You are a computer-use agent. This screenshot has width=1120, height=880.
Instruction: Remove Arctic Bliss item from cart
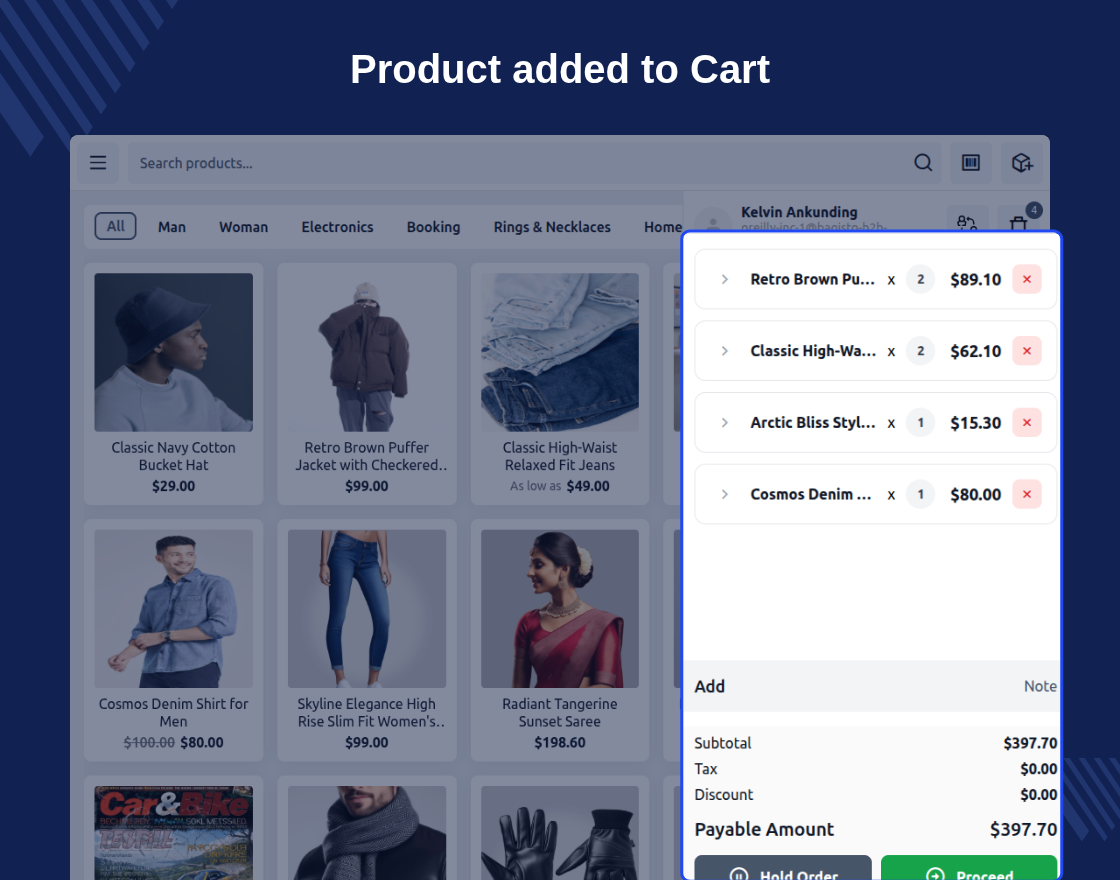pyautogui.click(x=1026, y=422)
